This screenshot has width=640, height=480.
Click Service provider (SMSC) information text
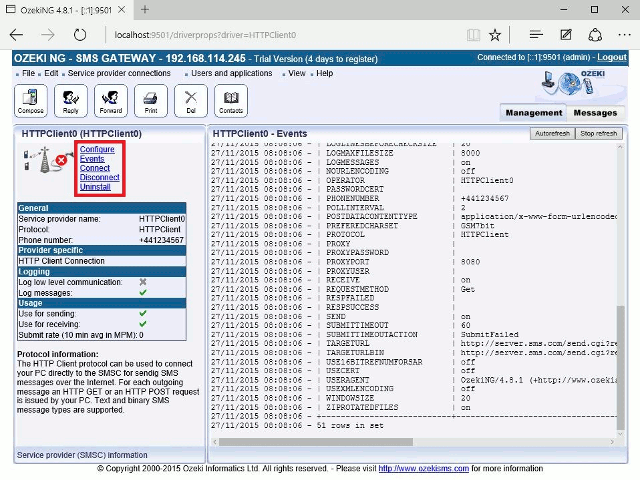coord(82,455)
